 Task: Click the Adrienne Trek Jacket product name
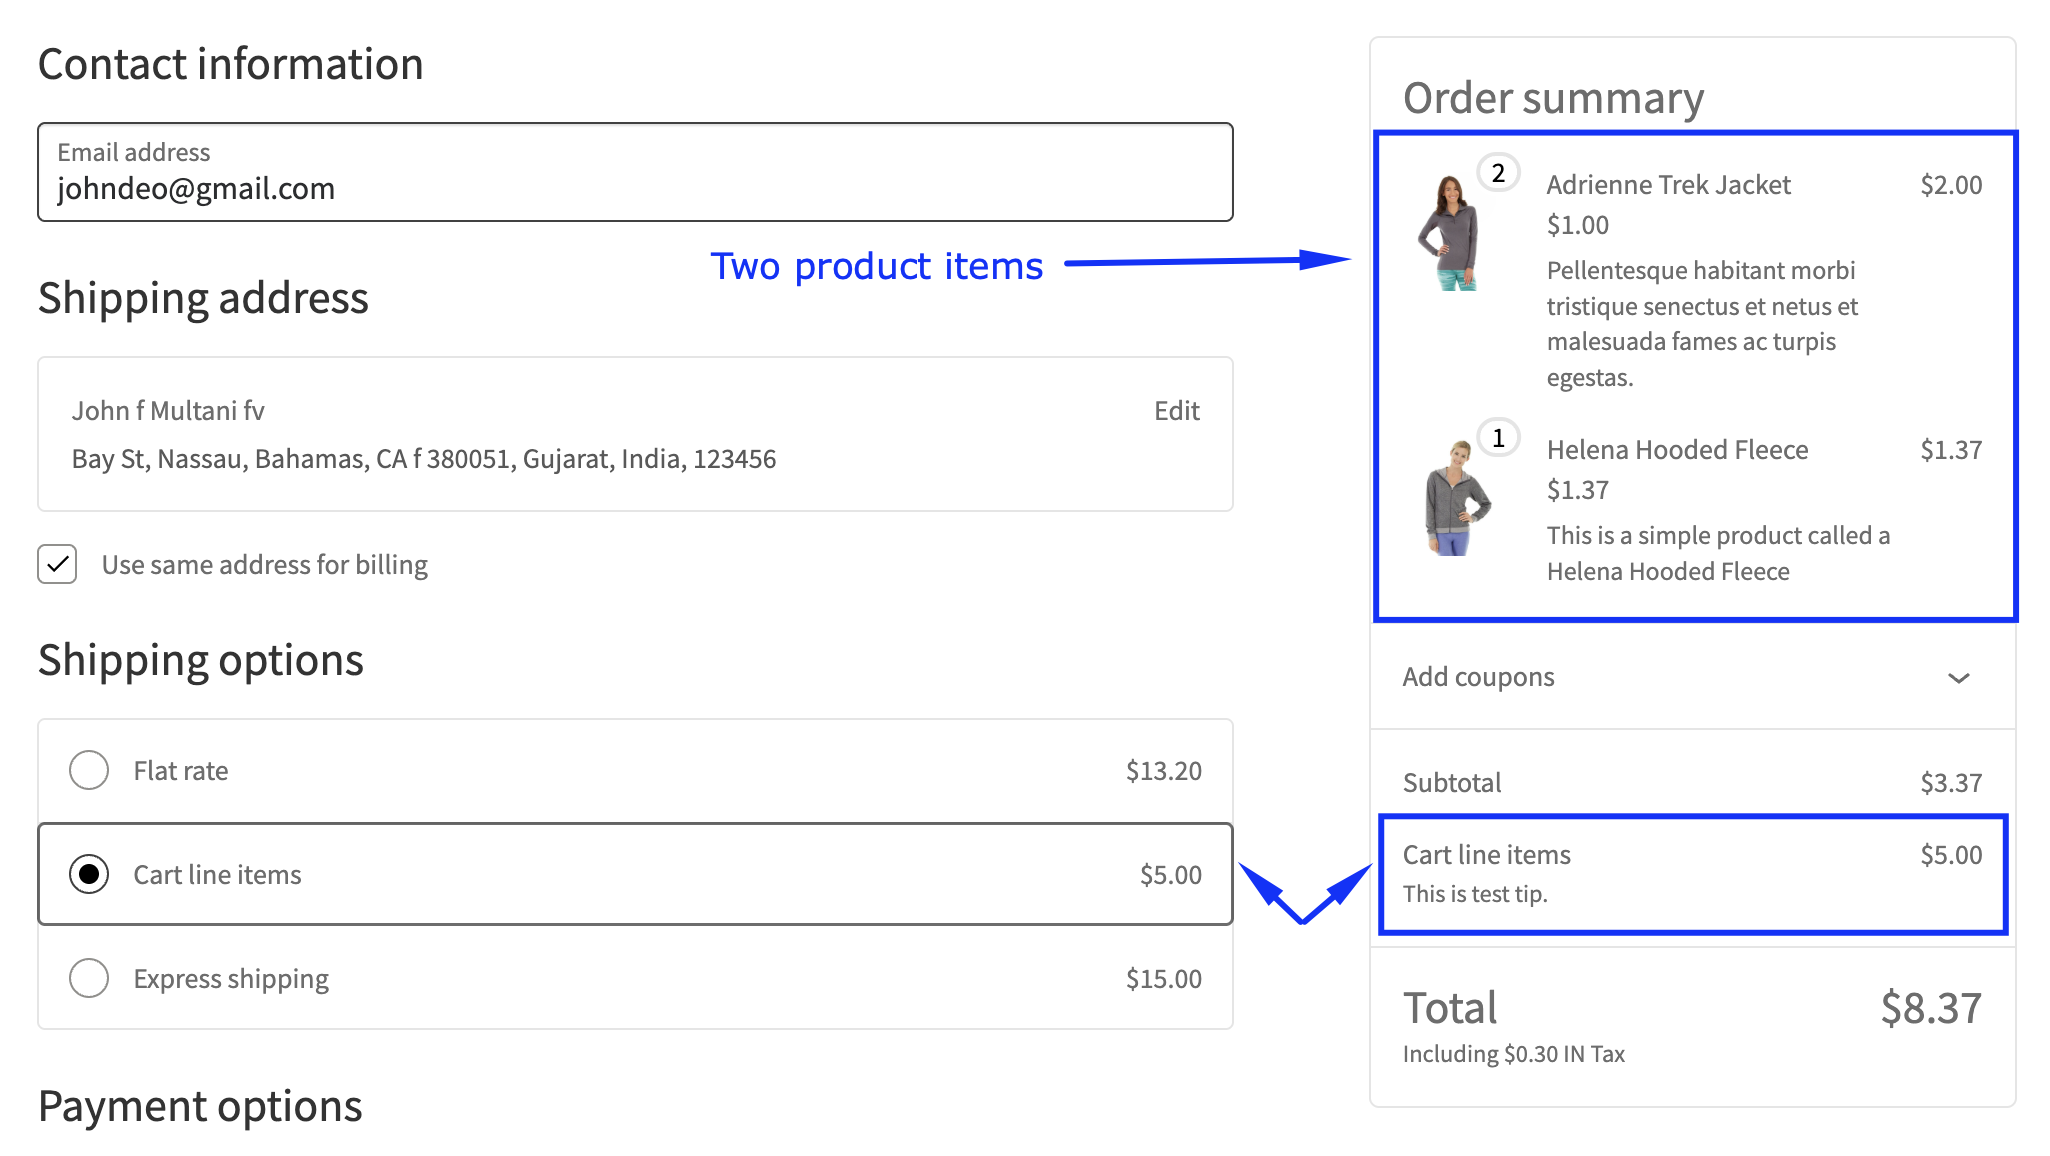[1668, 185]
